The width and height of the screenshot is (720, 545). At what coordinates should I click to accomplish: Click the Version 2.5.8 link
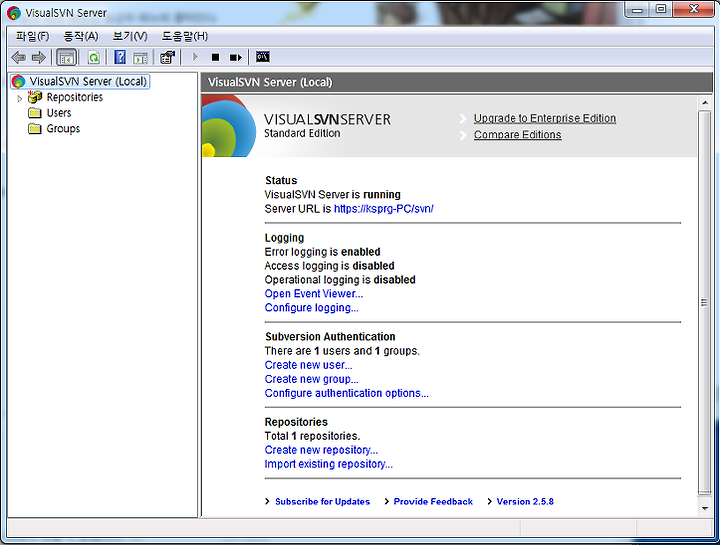click(525, 502)
